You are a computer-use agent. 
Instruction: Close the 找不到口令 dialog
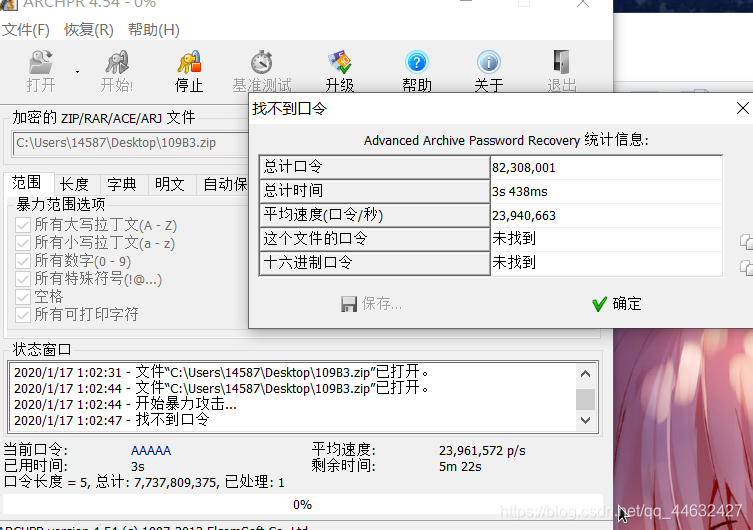pyautogui.click(x=742, y=108)
